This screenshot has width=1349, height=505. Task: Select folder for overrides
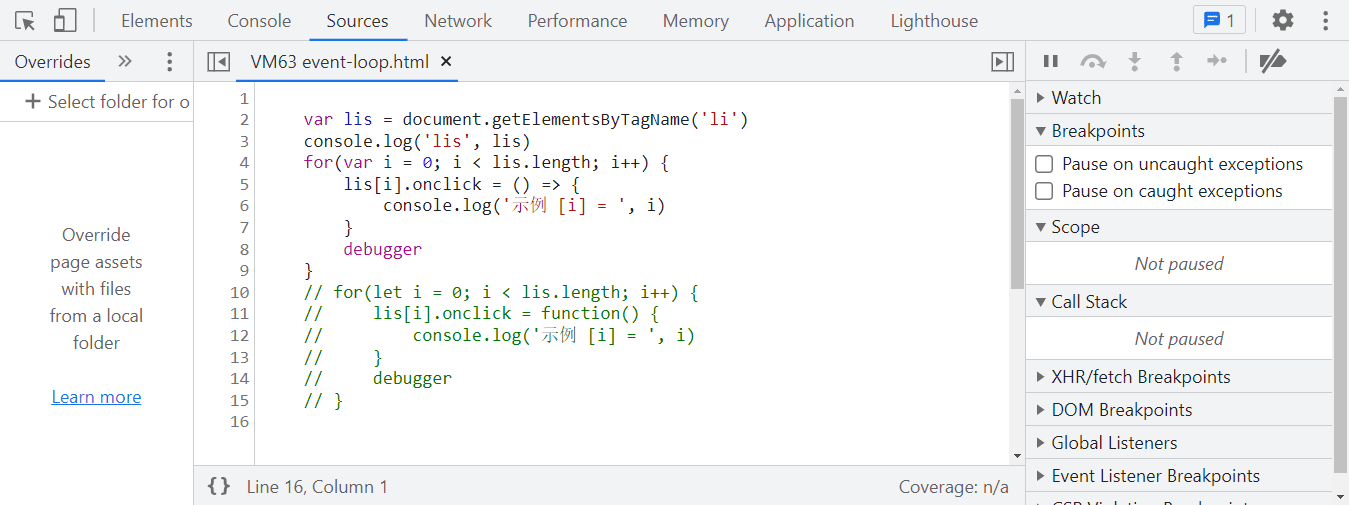tap(107, 102)
